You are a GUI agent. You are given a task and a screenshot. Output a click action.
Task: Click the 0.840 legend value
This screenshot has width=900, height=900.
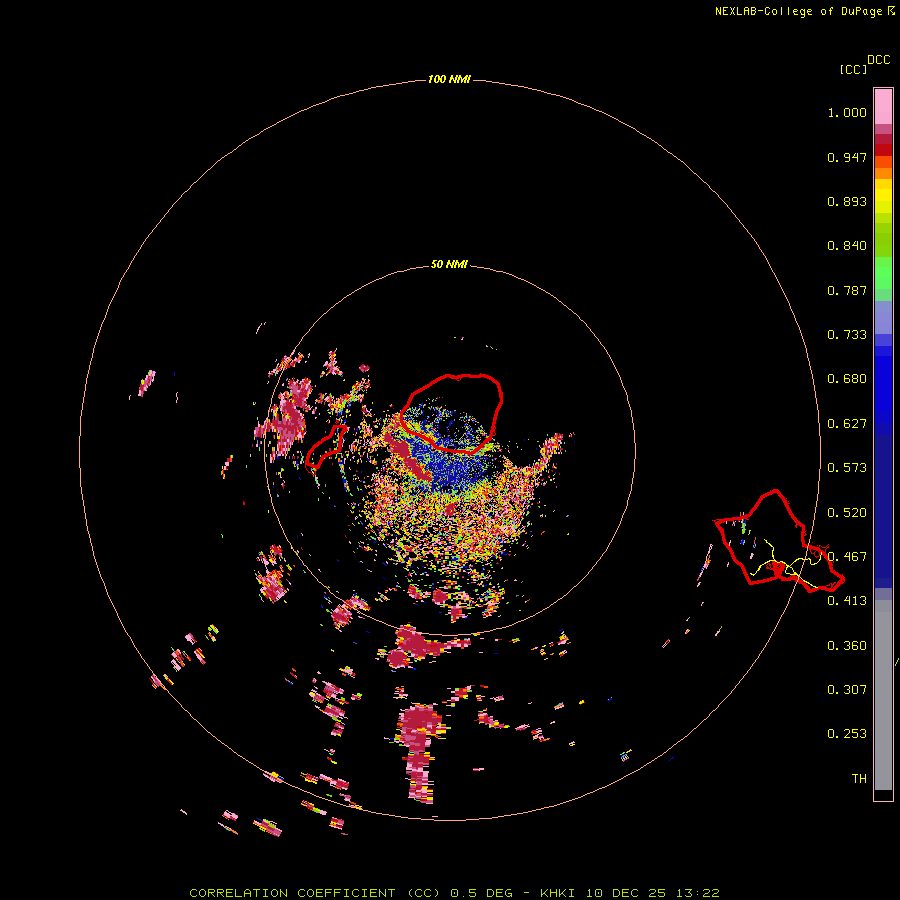[847, 246]
